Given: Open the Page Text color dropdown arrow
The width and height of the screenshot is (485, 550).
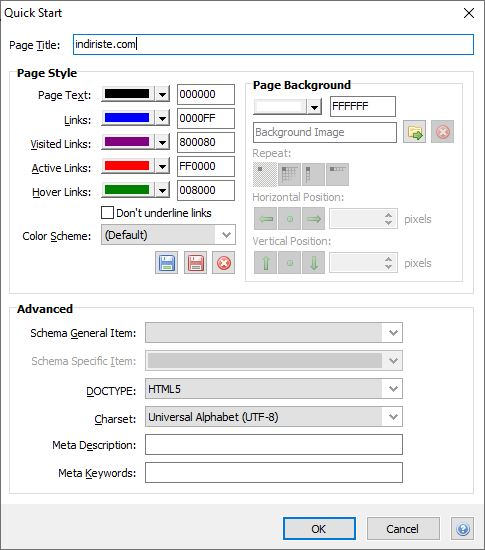Looking at the screenshot, I should (162, 94).
